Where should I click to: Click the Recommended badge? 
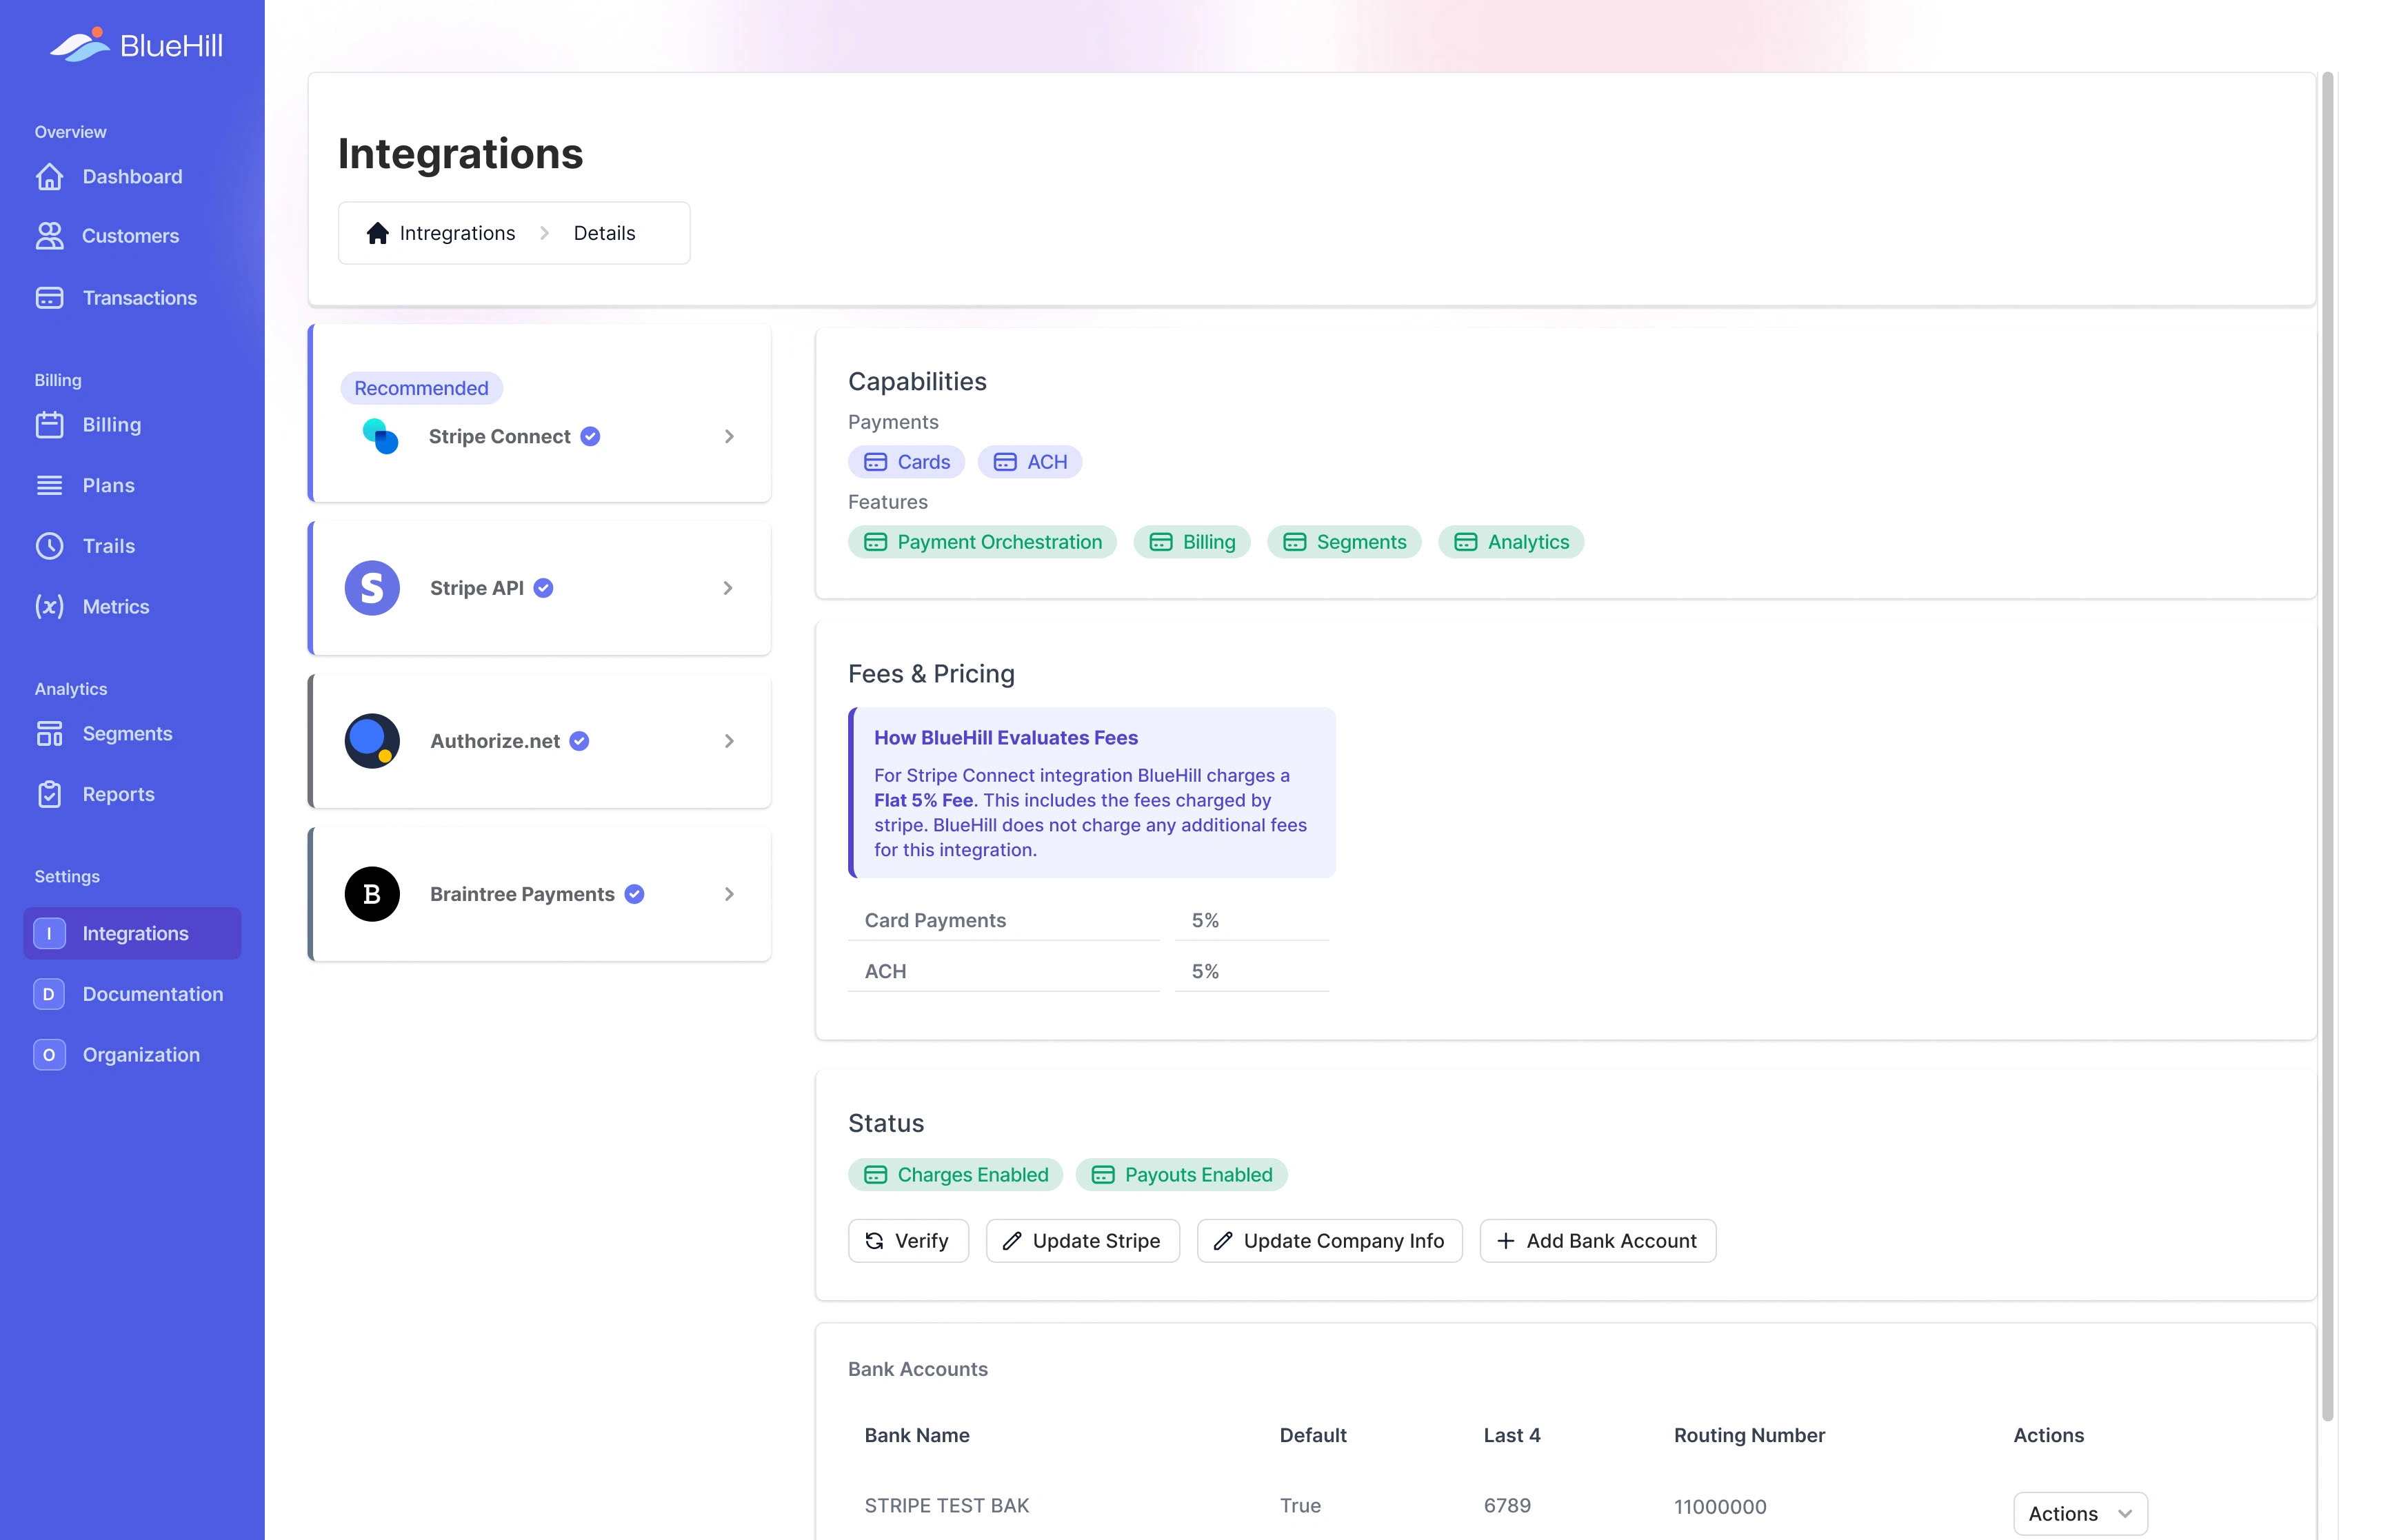421,388
